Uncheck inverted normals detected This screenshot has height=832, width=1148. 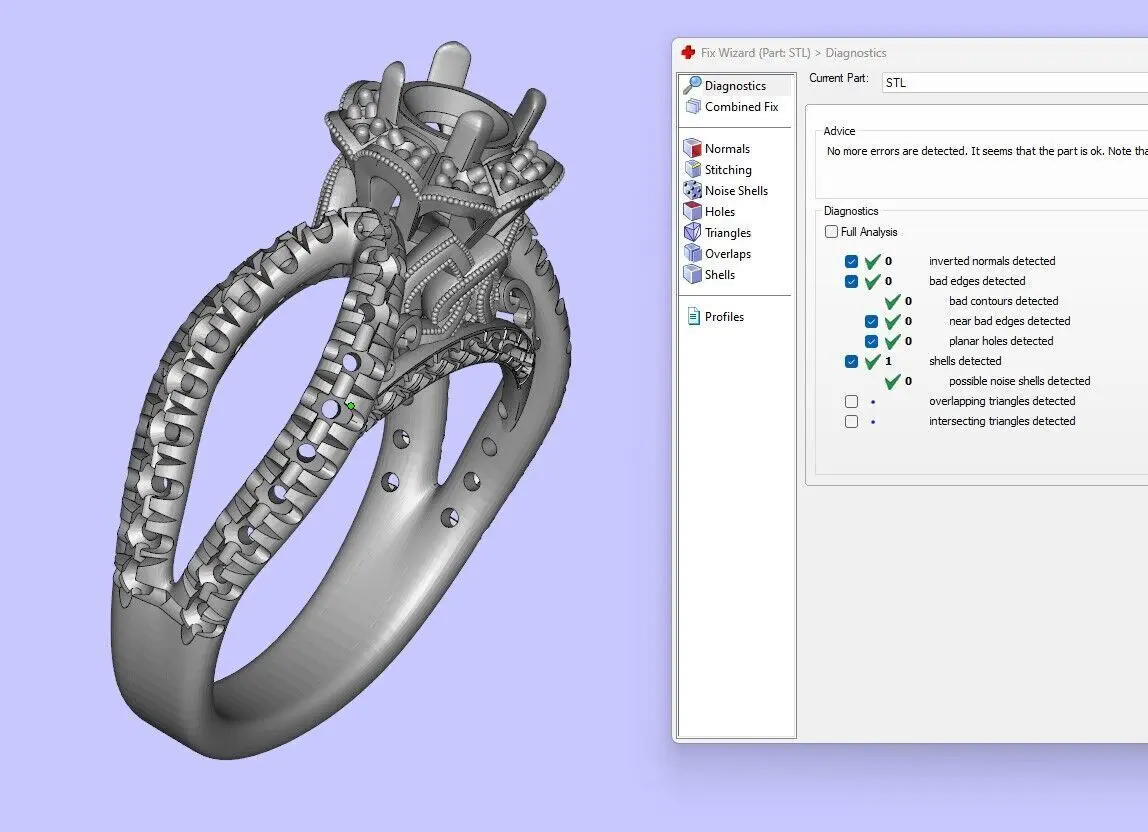pyautogui.click(x=851, y=261)
